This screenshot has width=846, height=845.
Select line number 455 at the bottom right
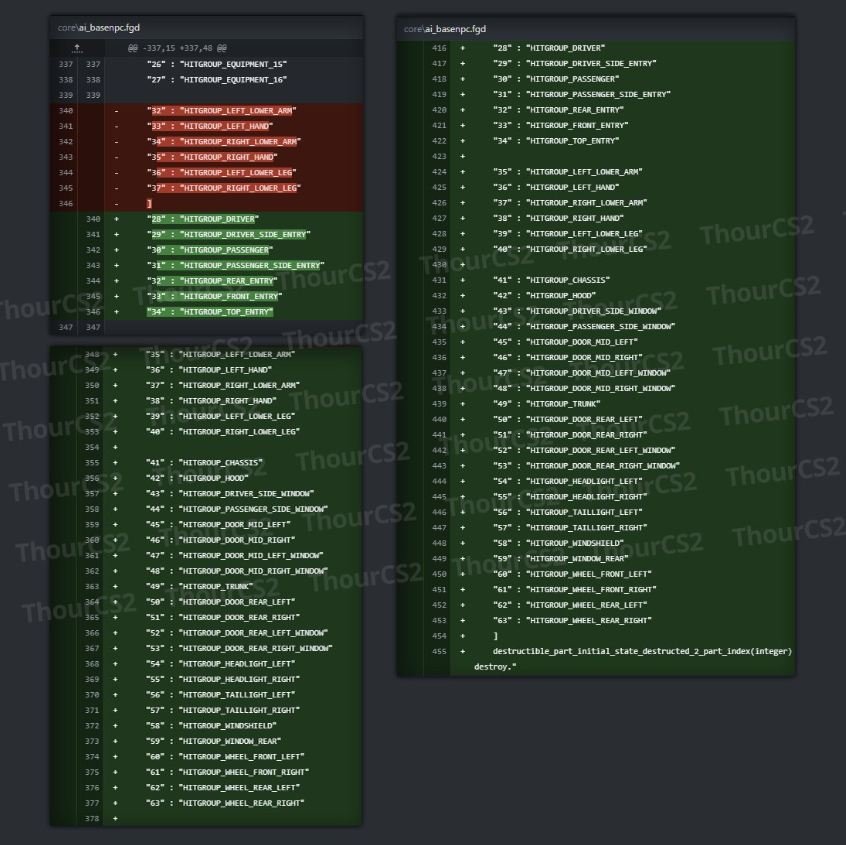point(439,651)
